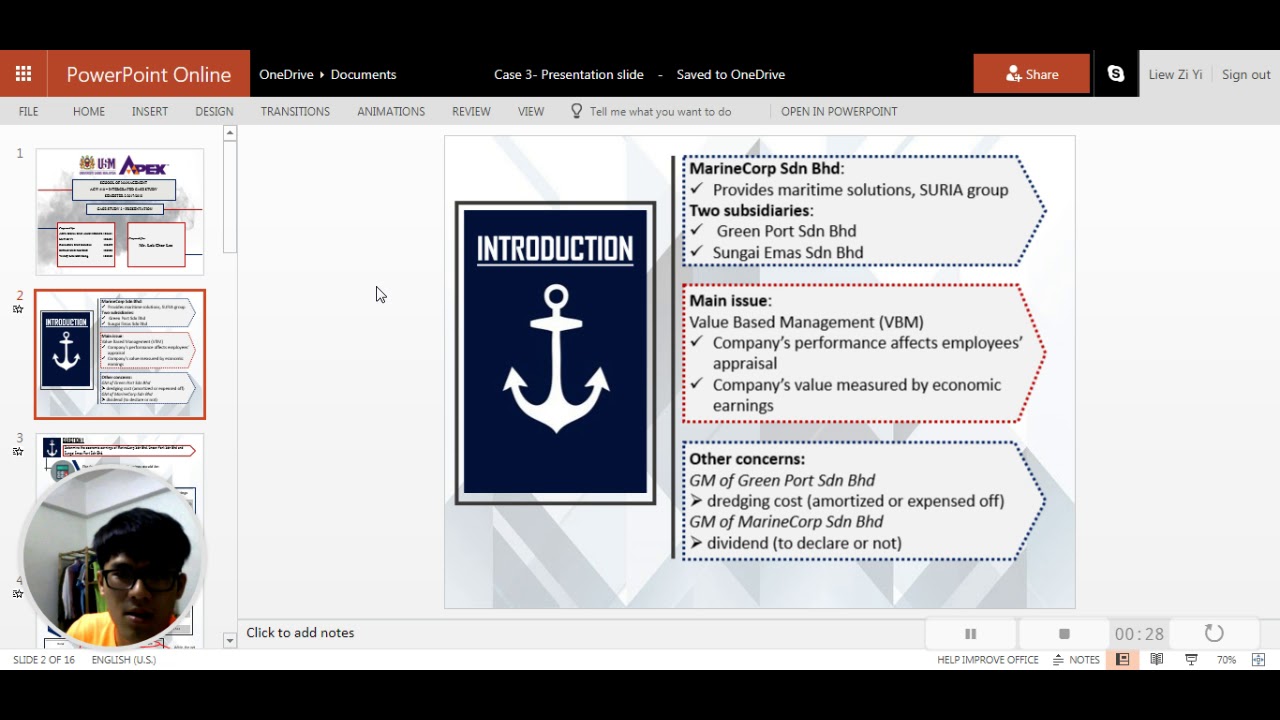Viewport: 1280px width, 720px height.
Task: Switch to the TRANSITIONS ribbon tab
Action: coord(295,111)
